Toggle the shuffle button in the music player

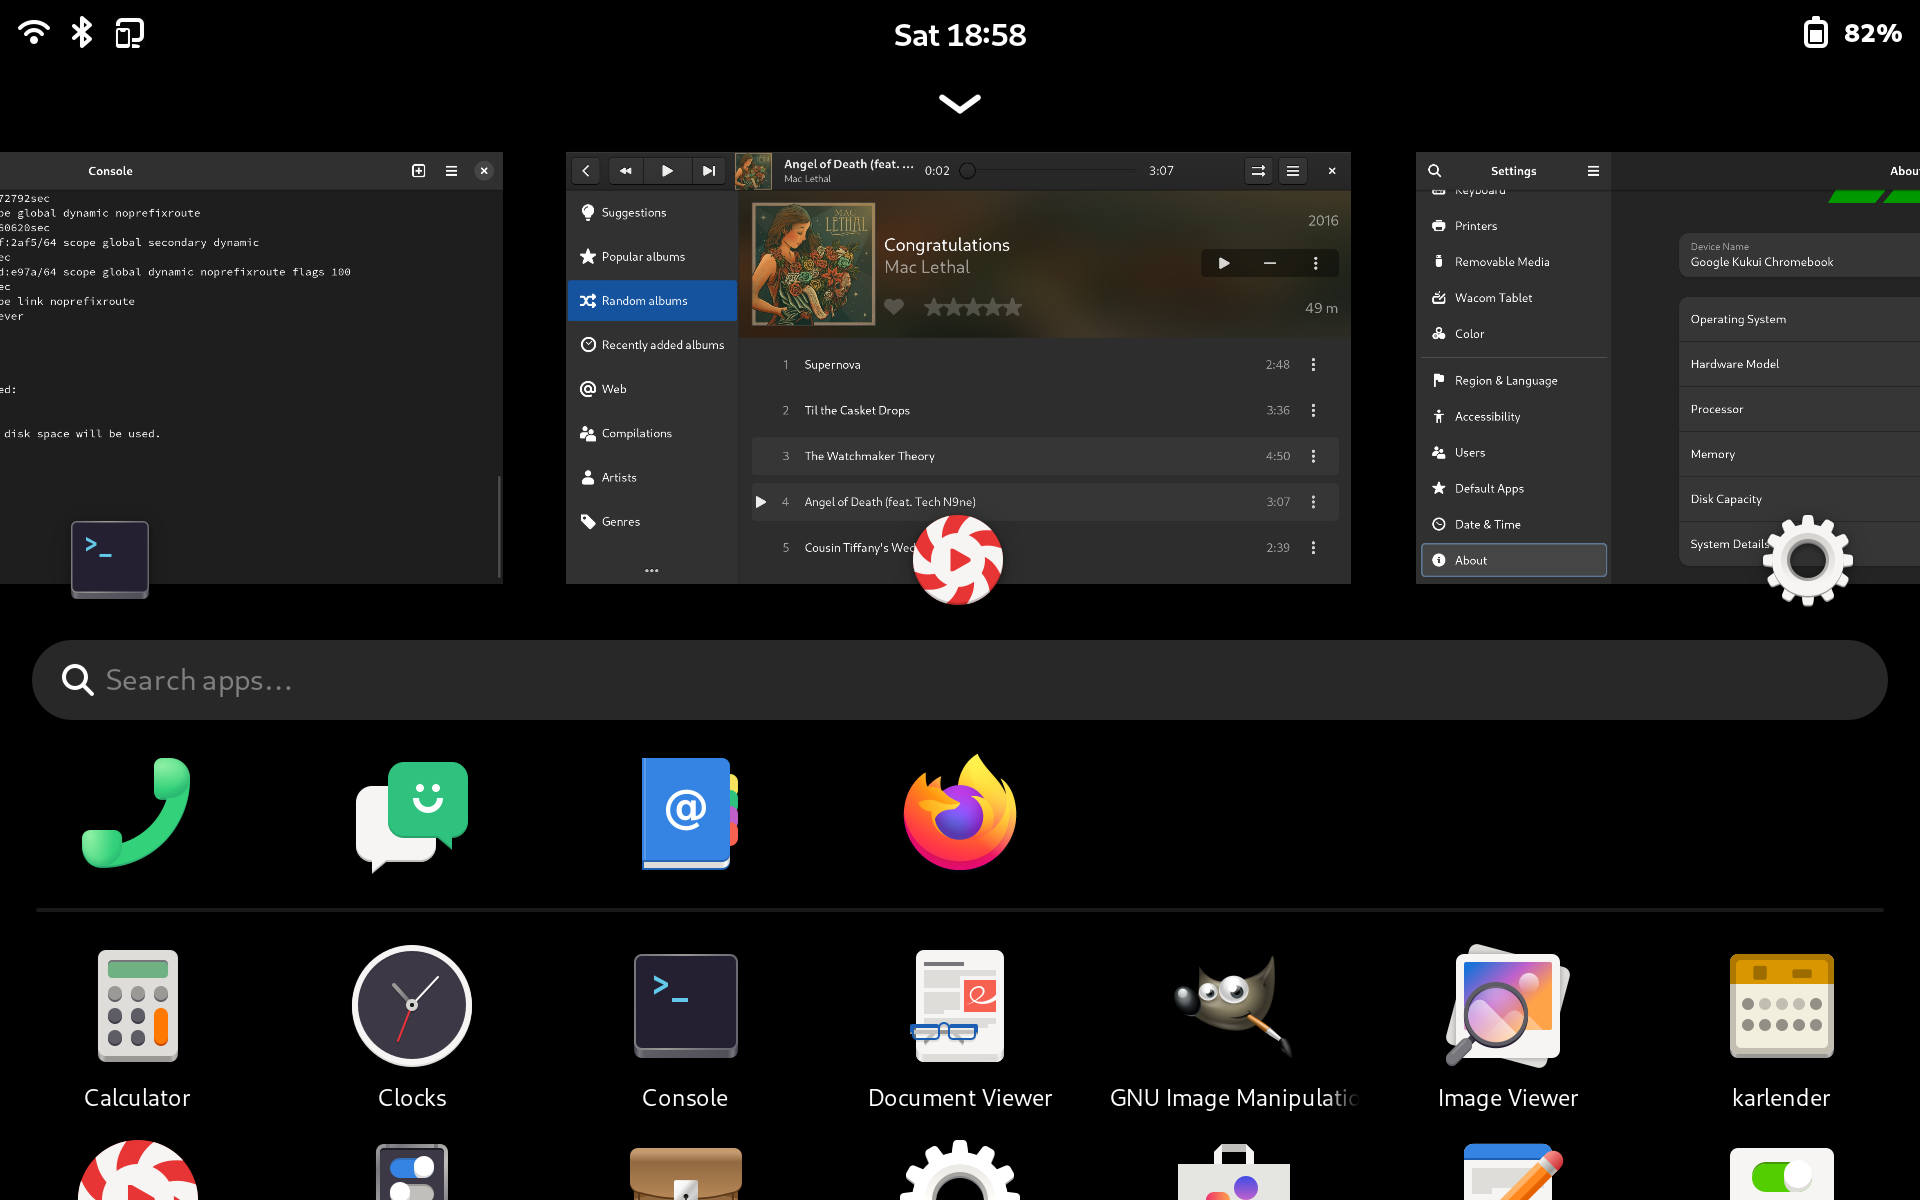click(1258, 171)
